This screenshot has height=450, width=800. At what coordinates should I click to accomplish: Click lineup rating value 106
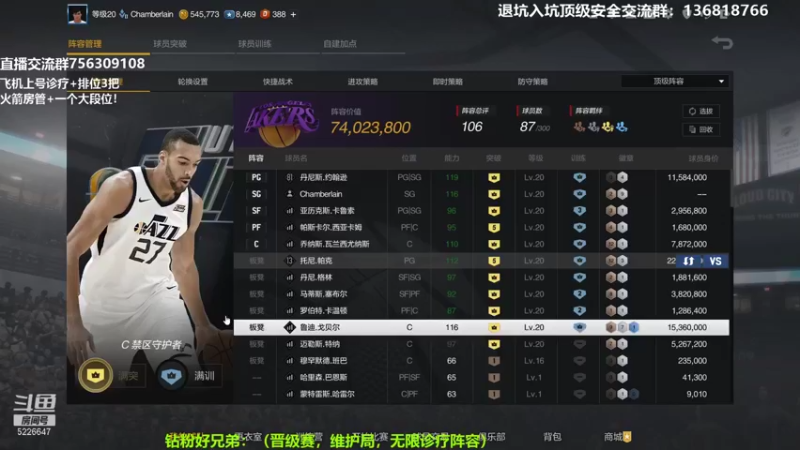[x=472, y=127]
